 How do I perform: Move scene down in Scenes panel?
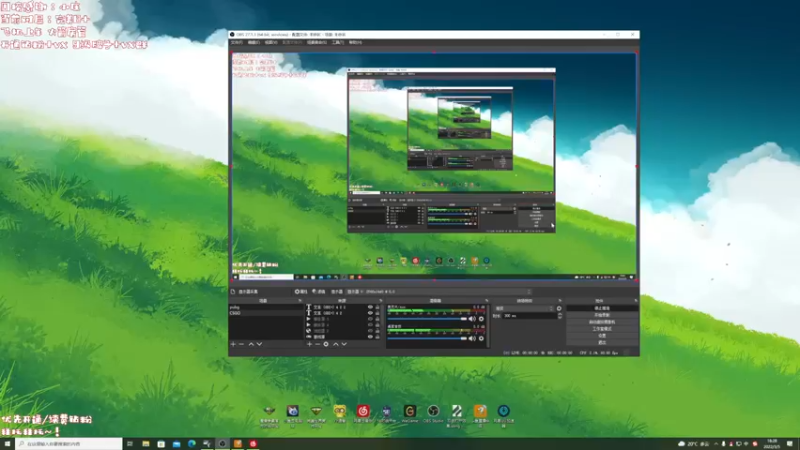coord(260,344)
